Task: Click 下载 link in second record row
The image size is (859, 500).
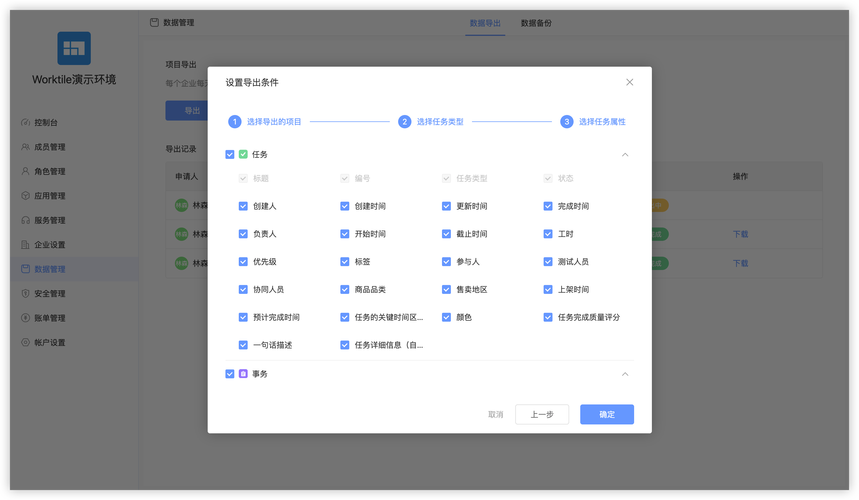Action: click(740, 234)
